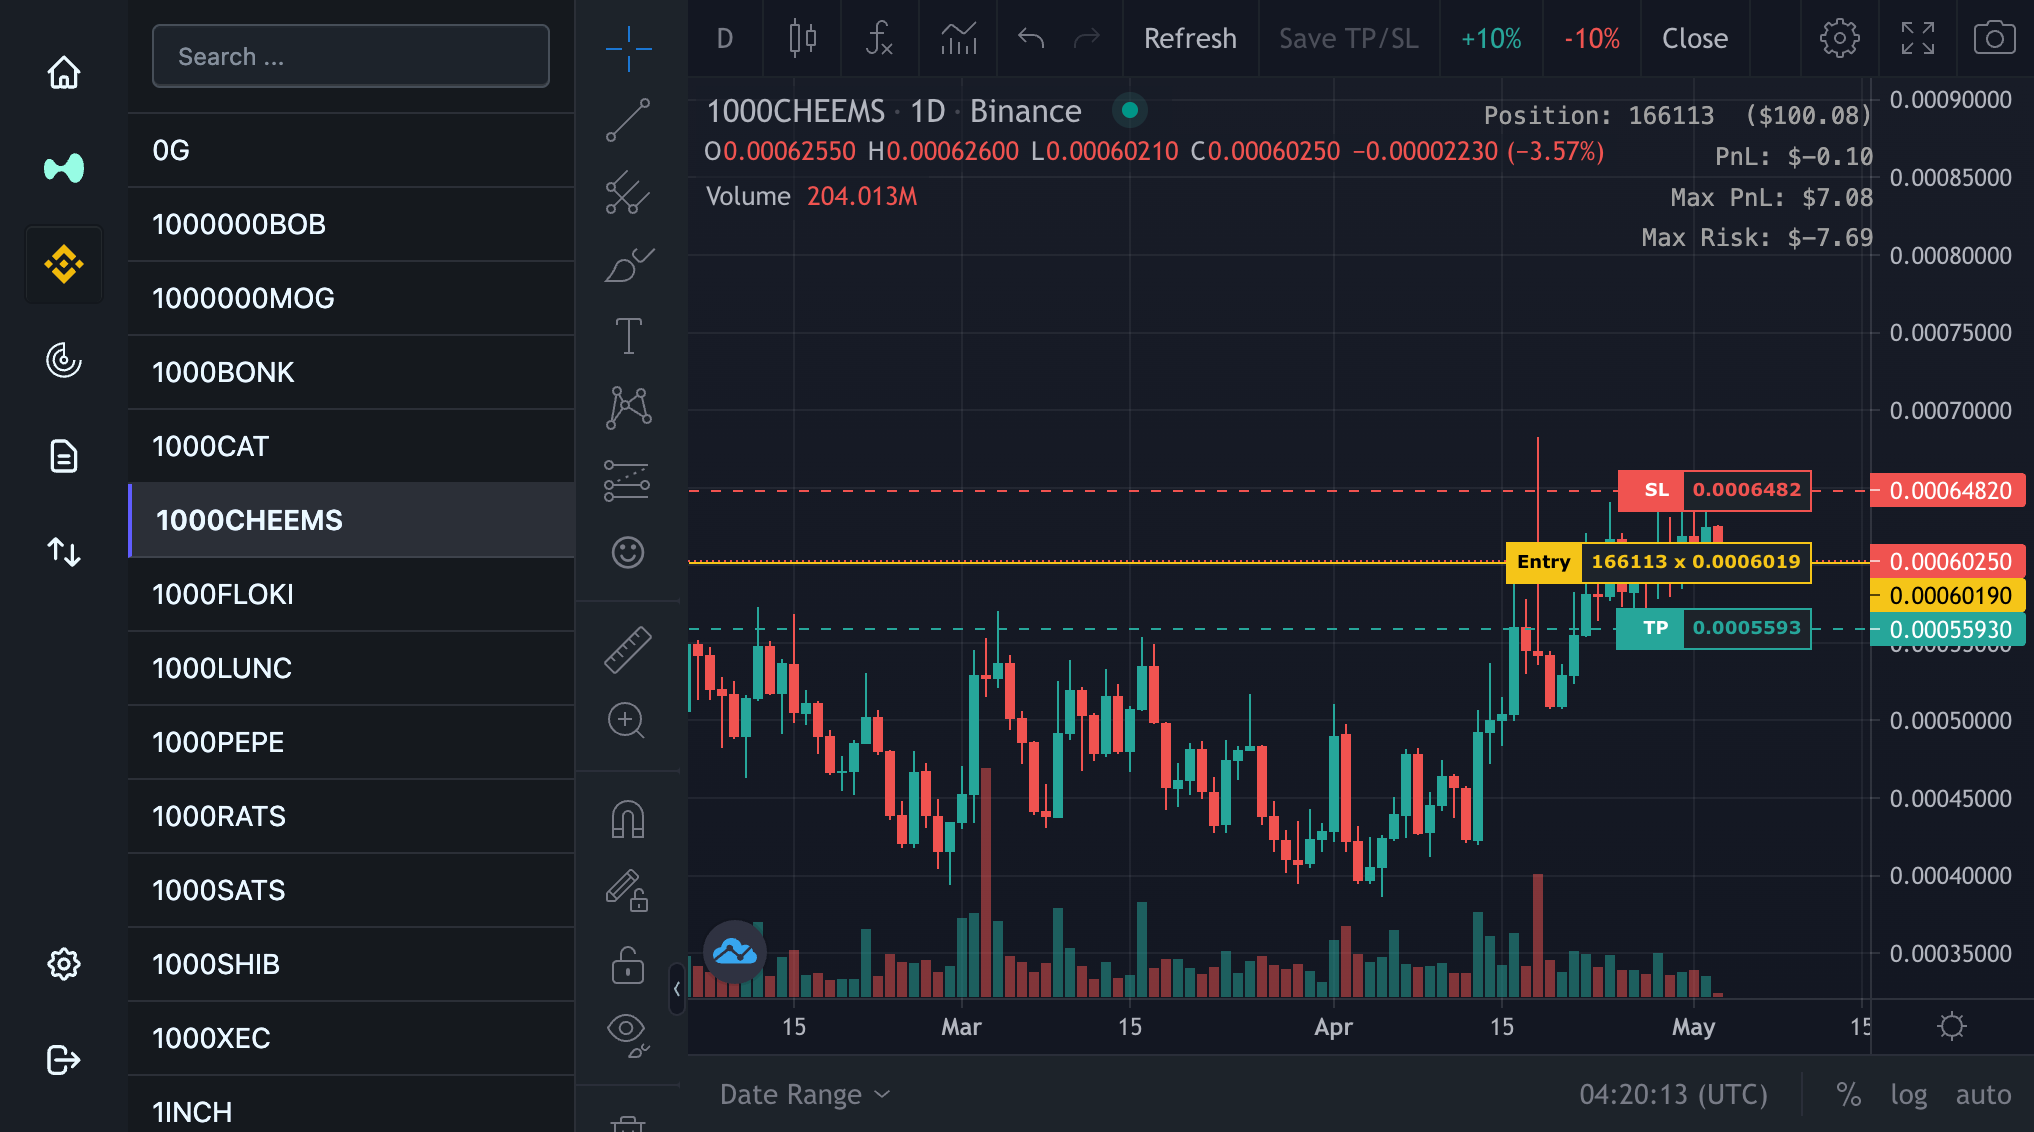
Task: Select the XABCD pattern tool
Action: 628,408
